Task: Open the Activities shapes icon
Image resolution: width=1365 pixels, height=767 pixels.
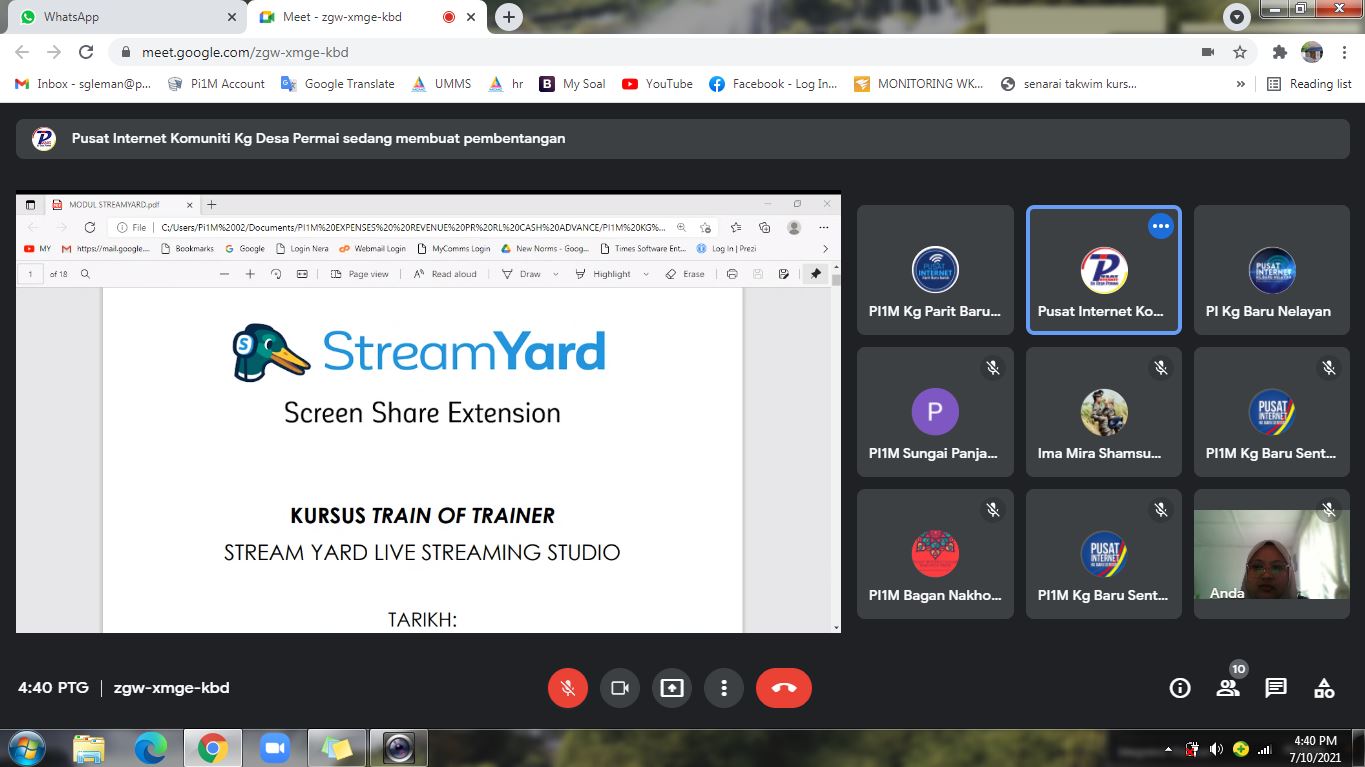Action: [x=1324, y=688]
